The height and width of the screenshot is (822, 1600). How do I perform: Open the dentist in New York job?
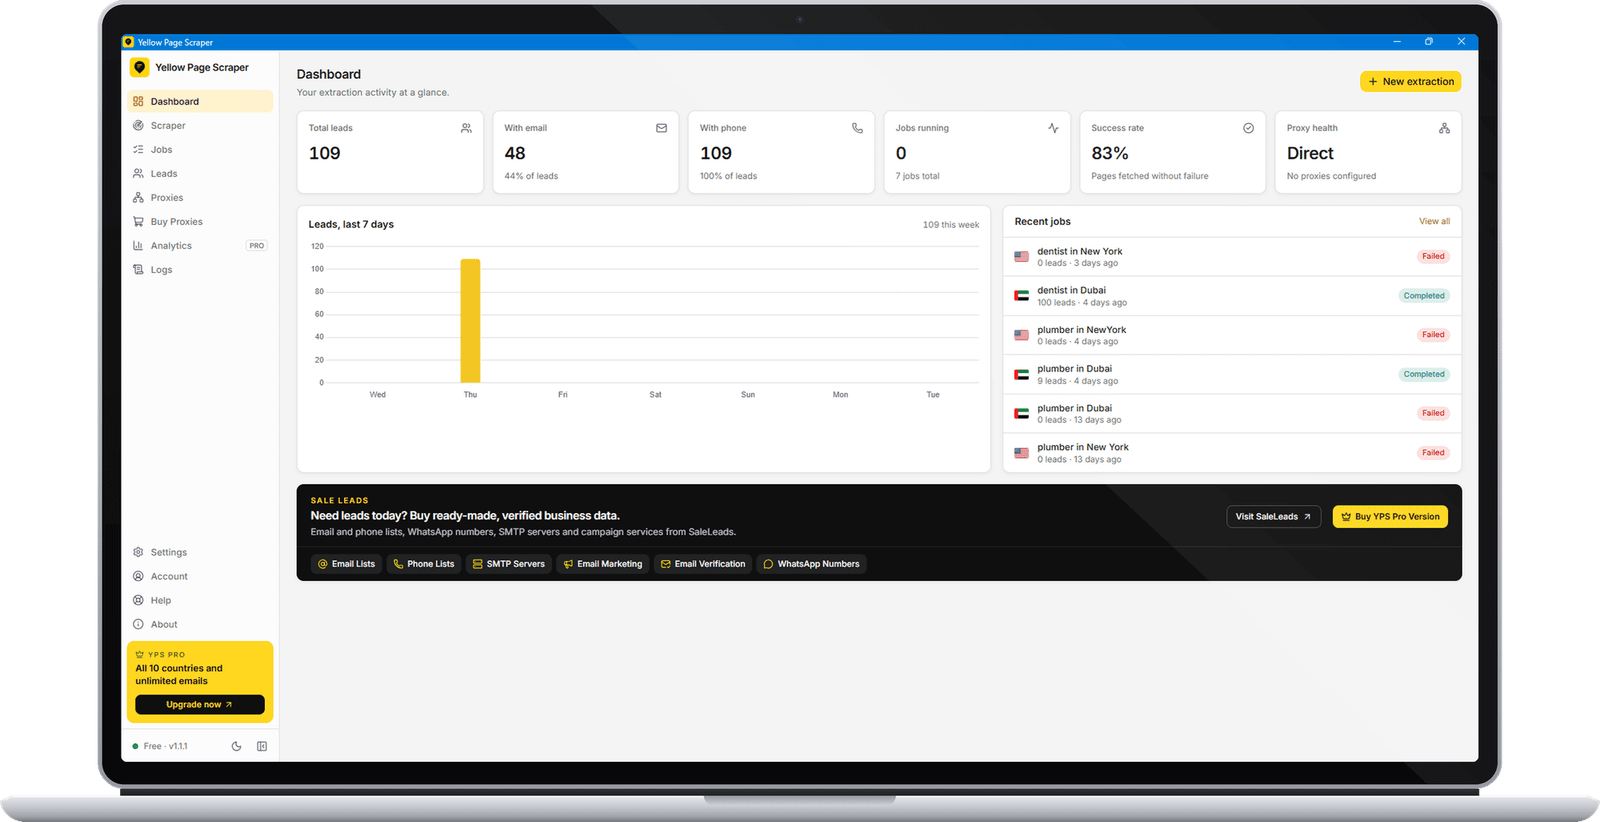(x=1232, y=257)
